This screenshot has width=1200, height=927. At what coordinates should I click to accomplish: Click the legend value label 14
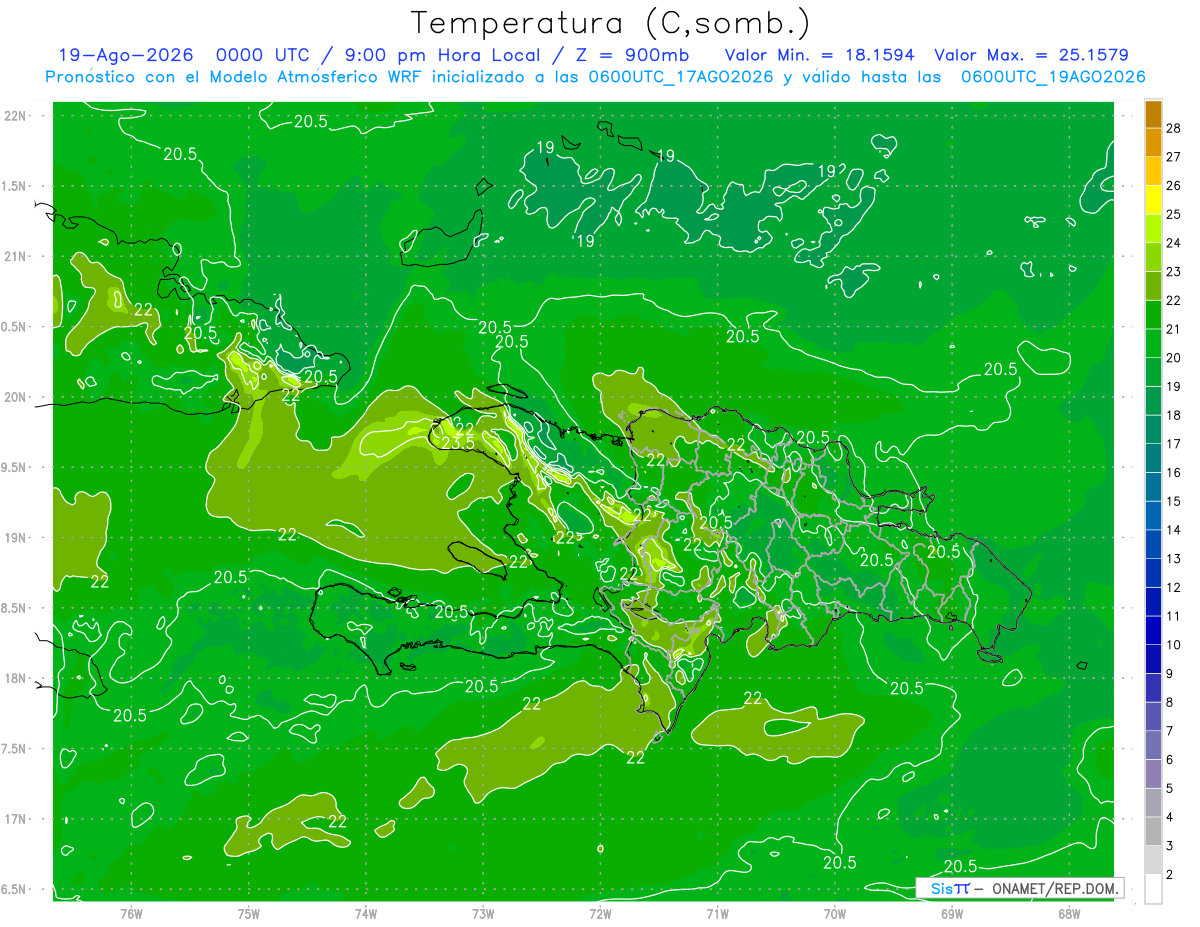click(x=1174, y=530)
